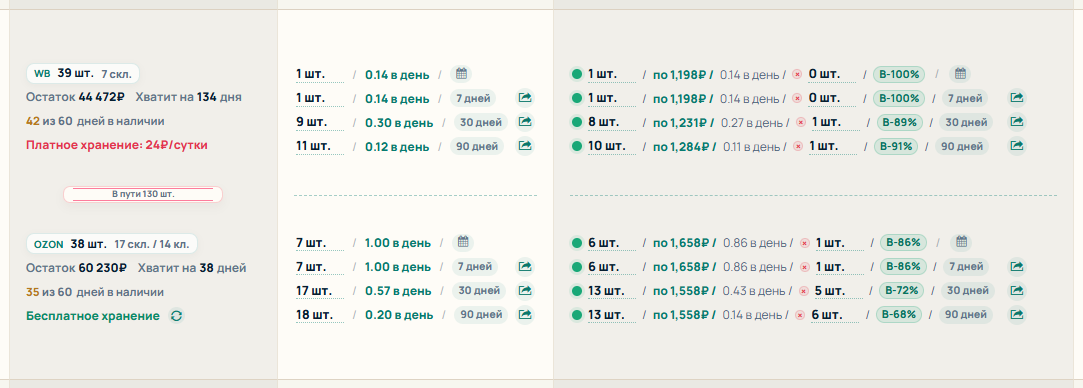
Task: Click share icon in the B-72% row
Action: click(1016, 291)
